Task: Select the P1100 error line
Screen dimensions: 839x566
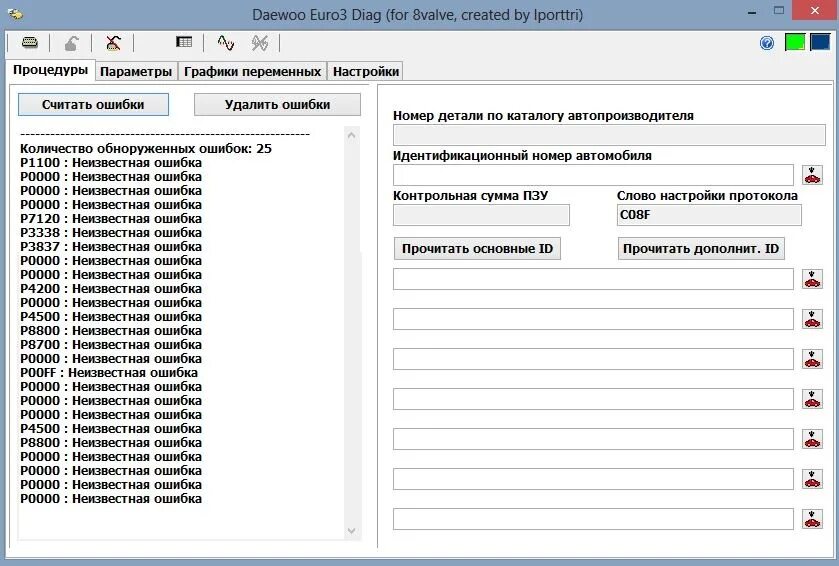Action: (x=111, y=163)
